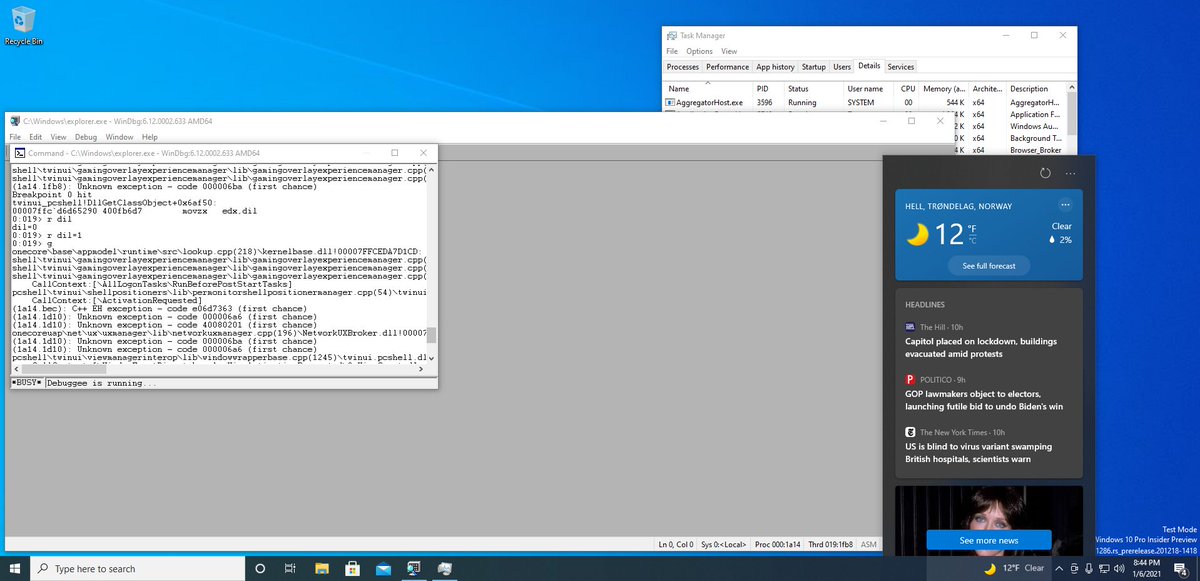
Task: Sort by CPU column in Task Manager
Action: (x=907, y=88)
